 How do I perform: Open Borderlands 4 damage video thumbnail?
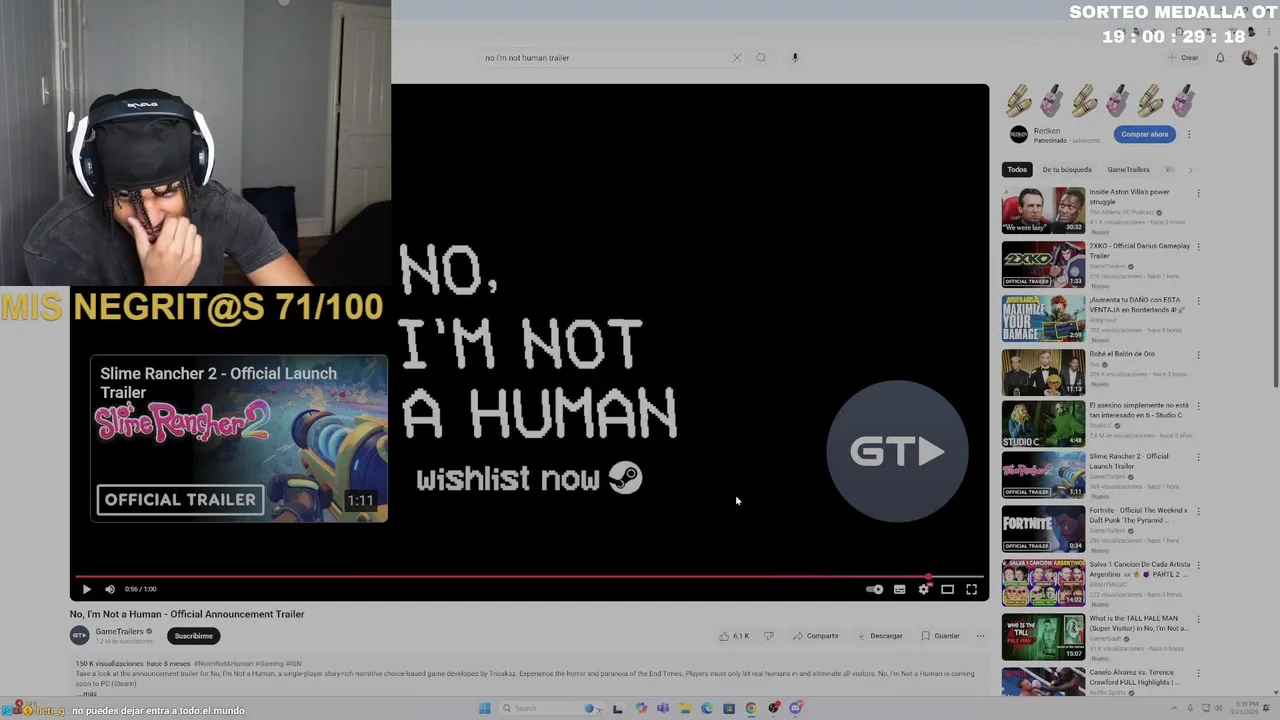pyautogui.click(x=1043, y=318)
